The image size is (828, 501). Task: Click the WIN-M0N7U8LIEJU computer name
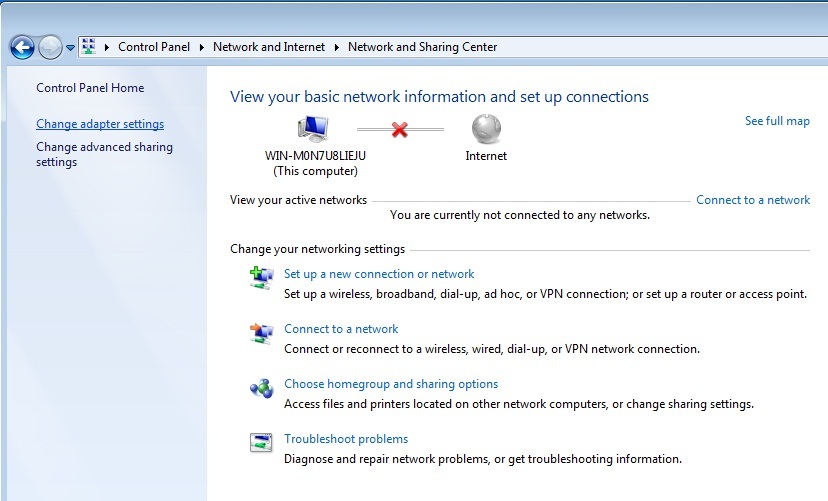(x=315, y=156)
